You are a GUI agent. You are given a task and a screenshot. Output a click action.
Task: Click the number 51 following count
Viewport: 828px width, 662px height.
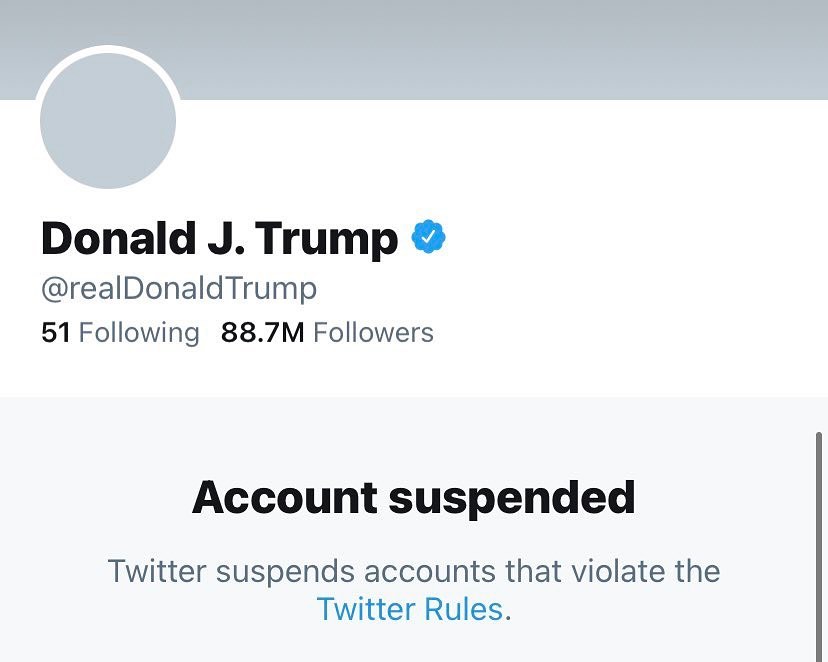click(x=56, y=332)
